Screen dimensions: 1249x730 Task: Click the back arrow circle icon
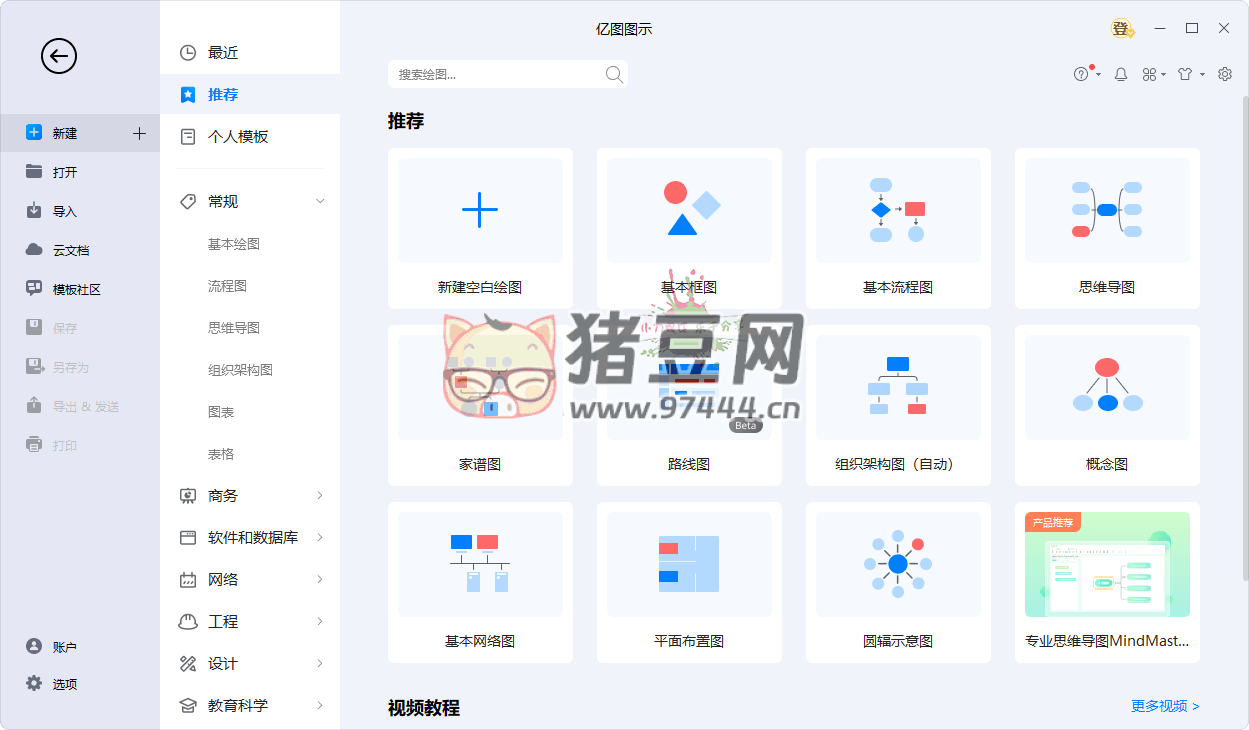point(59,56)
